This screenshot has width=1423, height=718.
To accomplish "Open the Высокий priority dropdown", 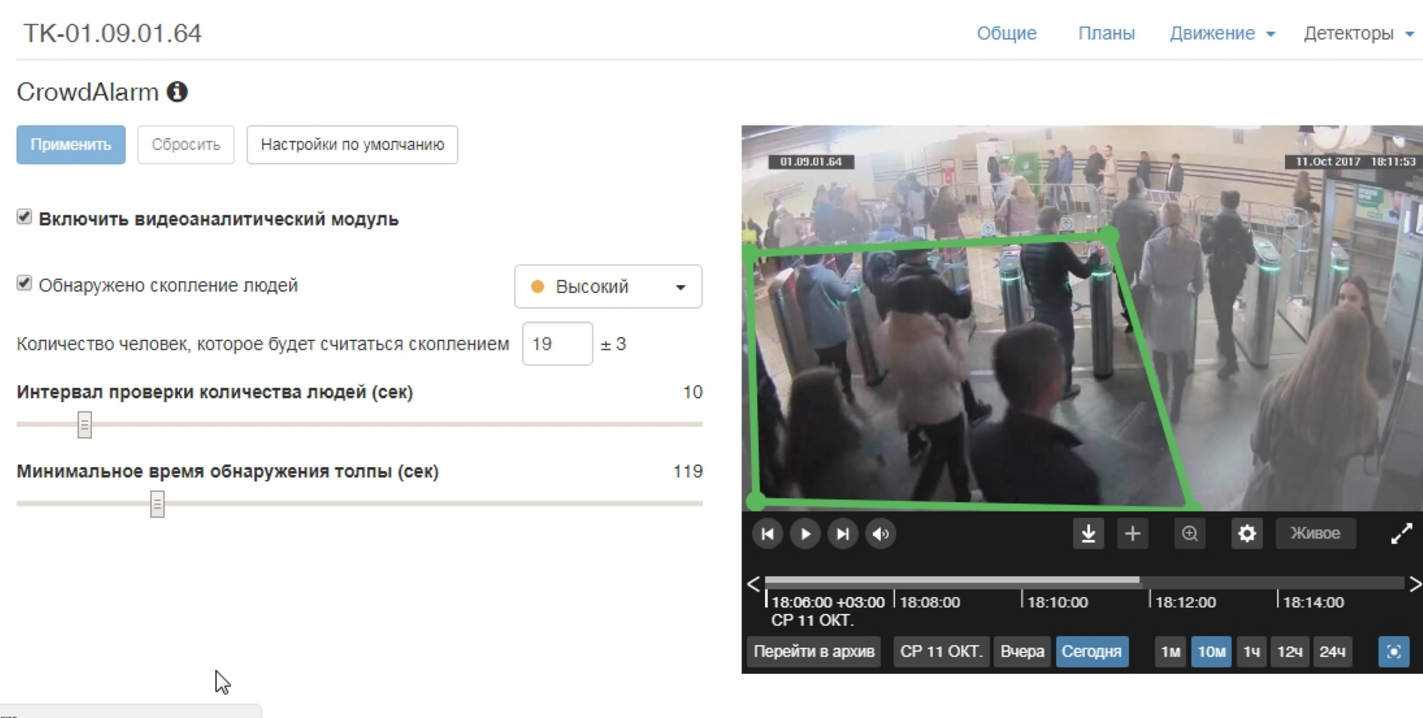I will tap(608, 287).
